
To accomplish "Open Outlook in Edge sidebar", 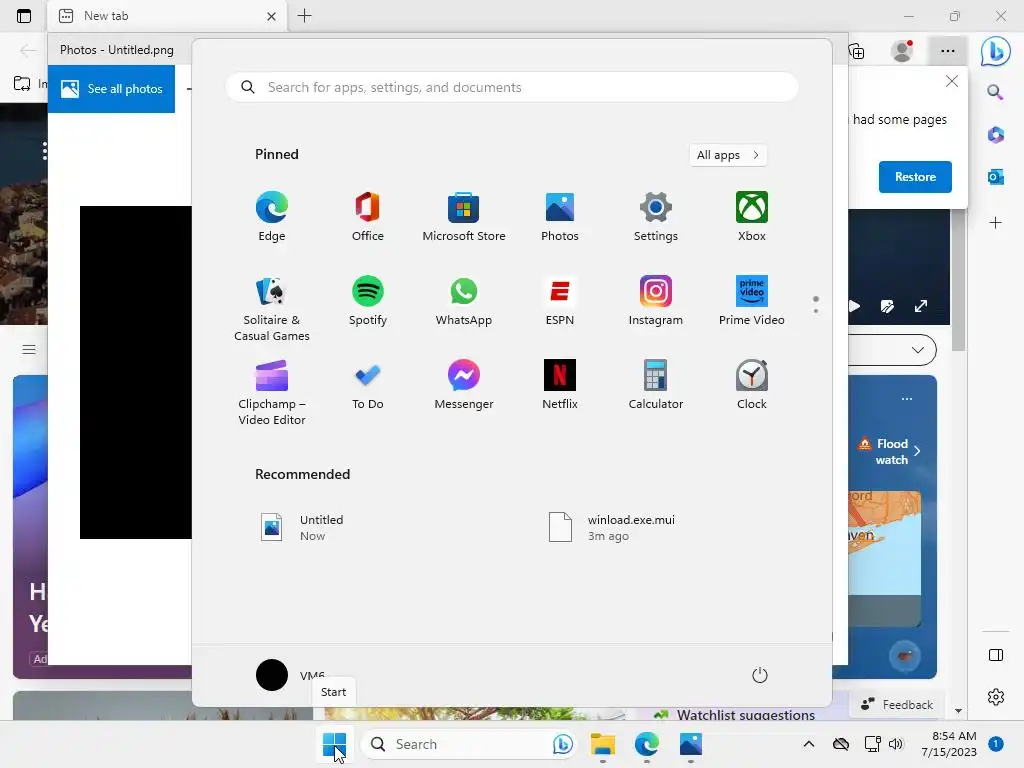I will (x=995, y=176).
